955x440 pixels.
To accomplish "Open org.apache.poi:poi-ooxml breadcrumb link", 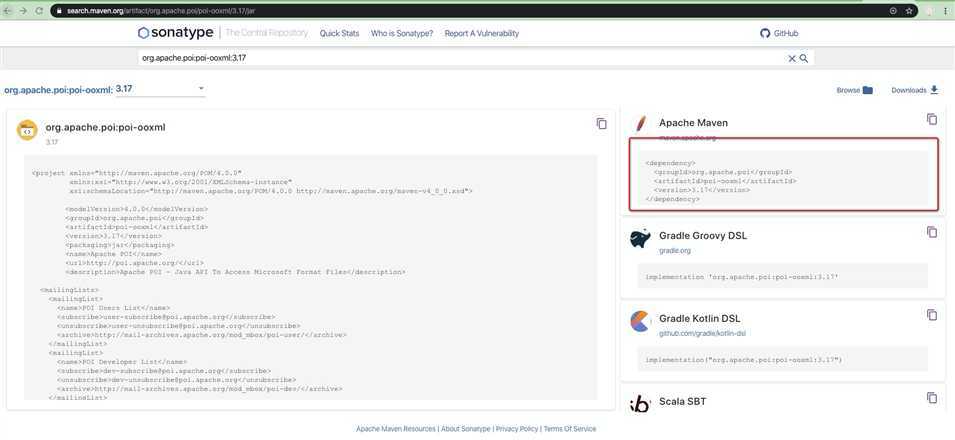I will 58,90.
